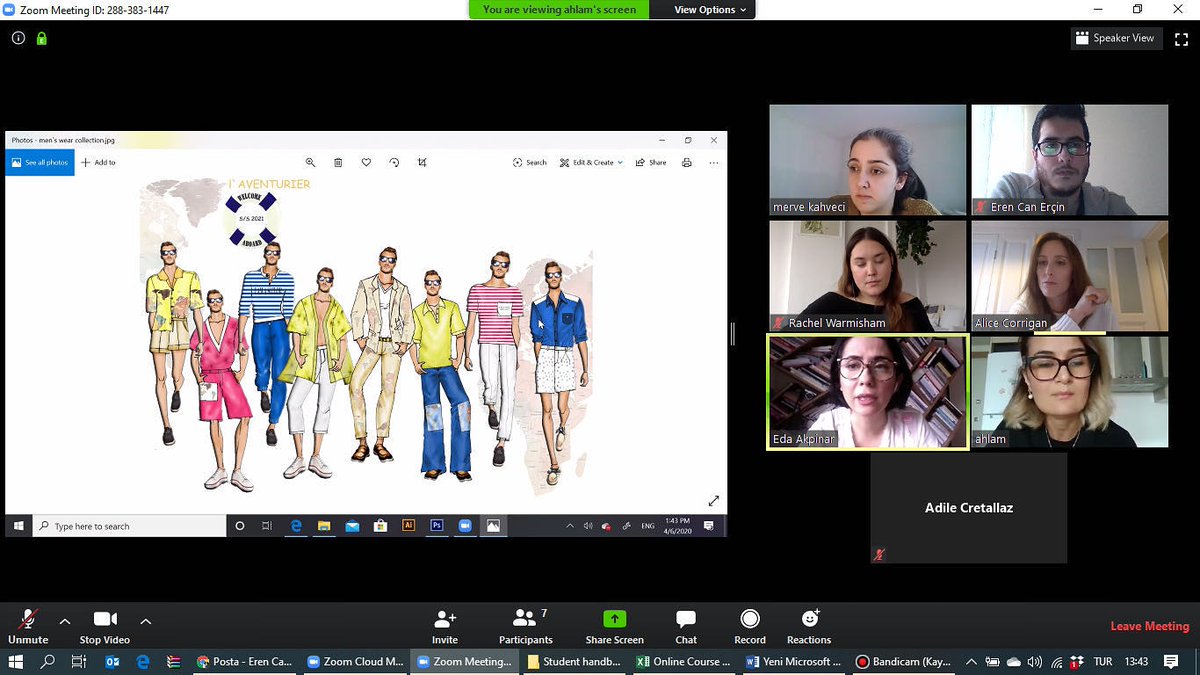Click Photoshop icon in shared taskbar
1200x675 pixels.
437,525
